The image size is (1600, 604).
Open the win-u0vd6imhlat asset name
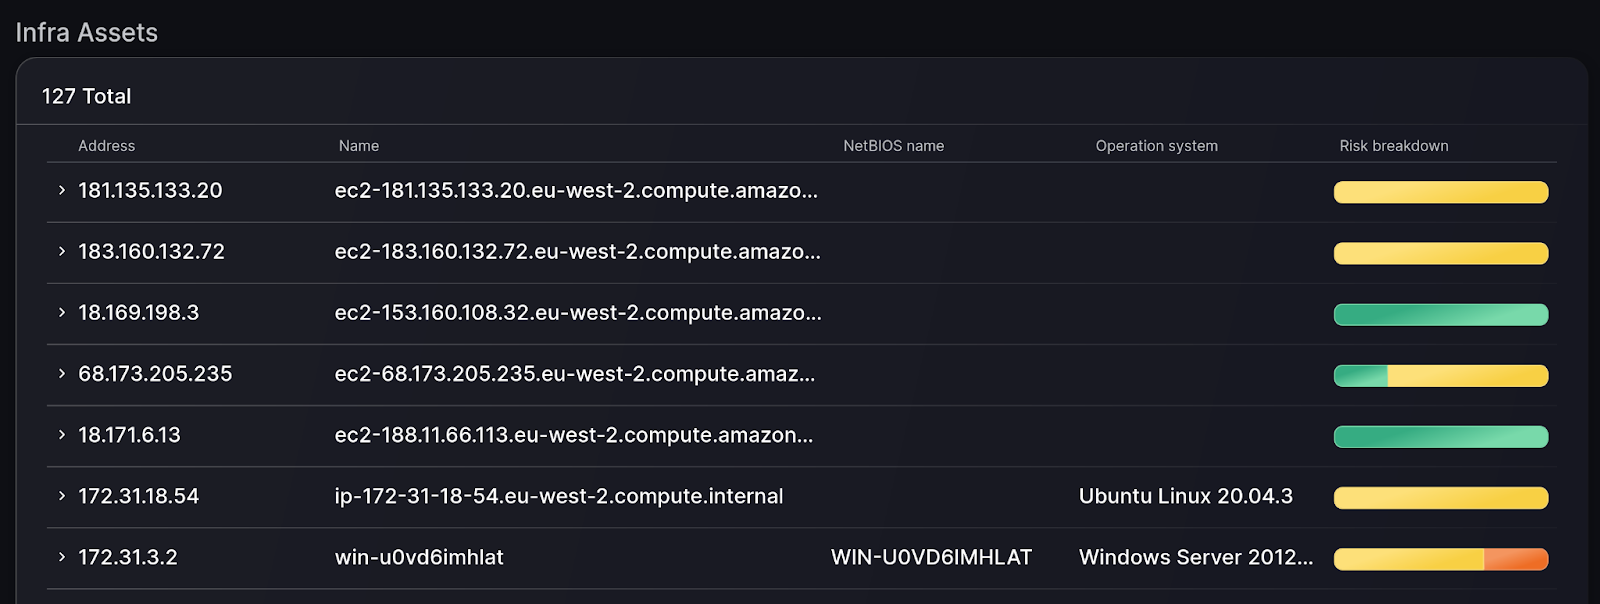pyautogui.click(x=419, y=557)
